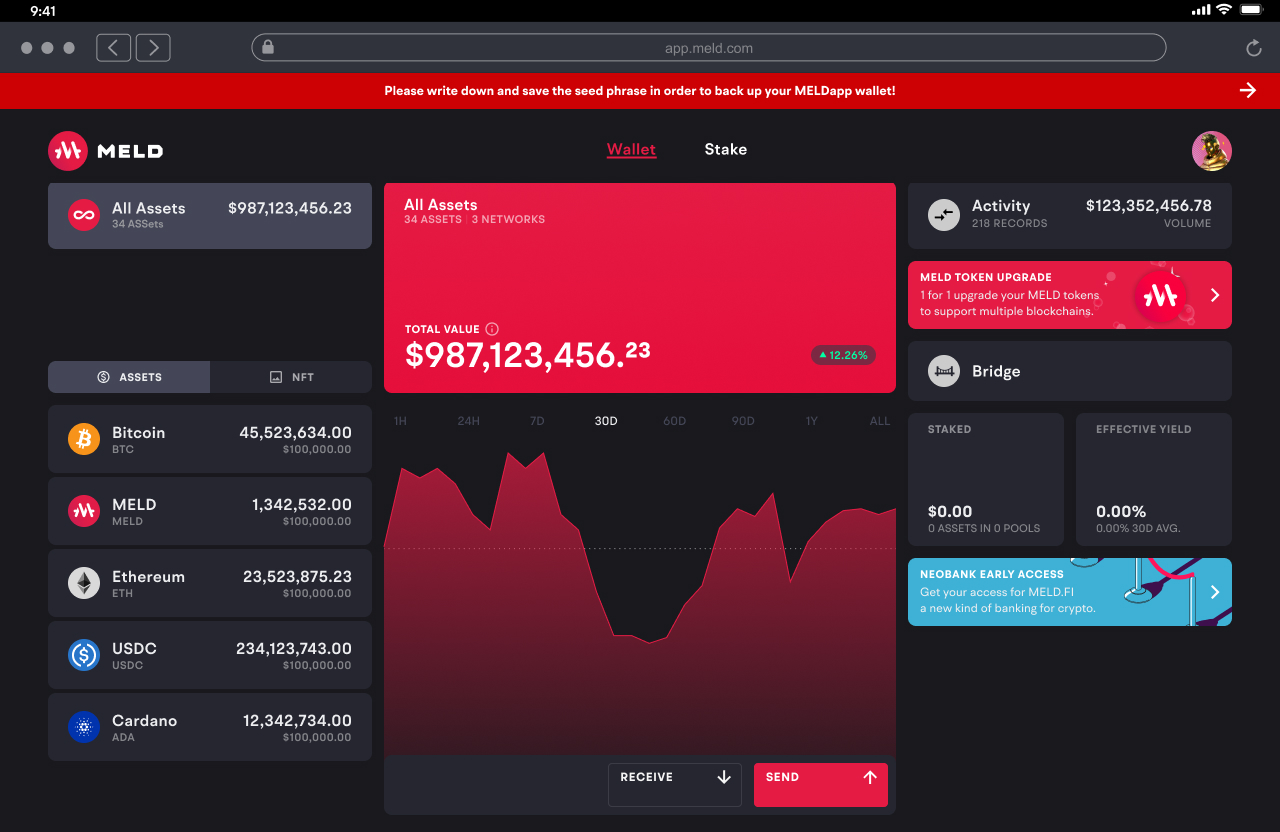Open the EFFECTIVE YIELD 0.00% card
Image resolution: width=1280 pixels, height=832 pixels.
[x=1154, y=479]
